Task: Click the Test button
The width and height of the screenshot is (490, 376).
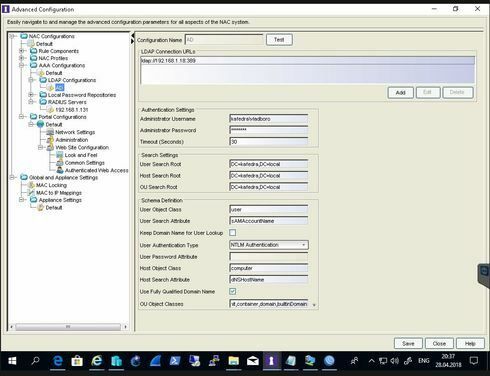Action: point(279,40)
